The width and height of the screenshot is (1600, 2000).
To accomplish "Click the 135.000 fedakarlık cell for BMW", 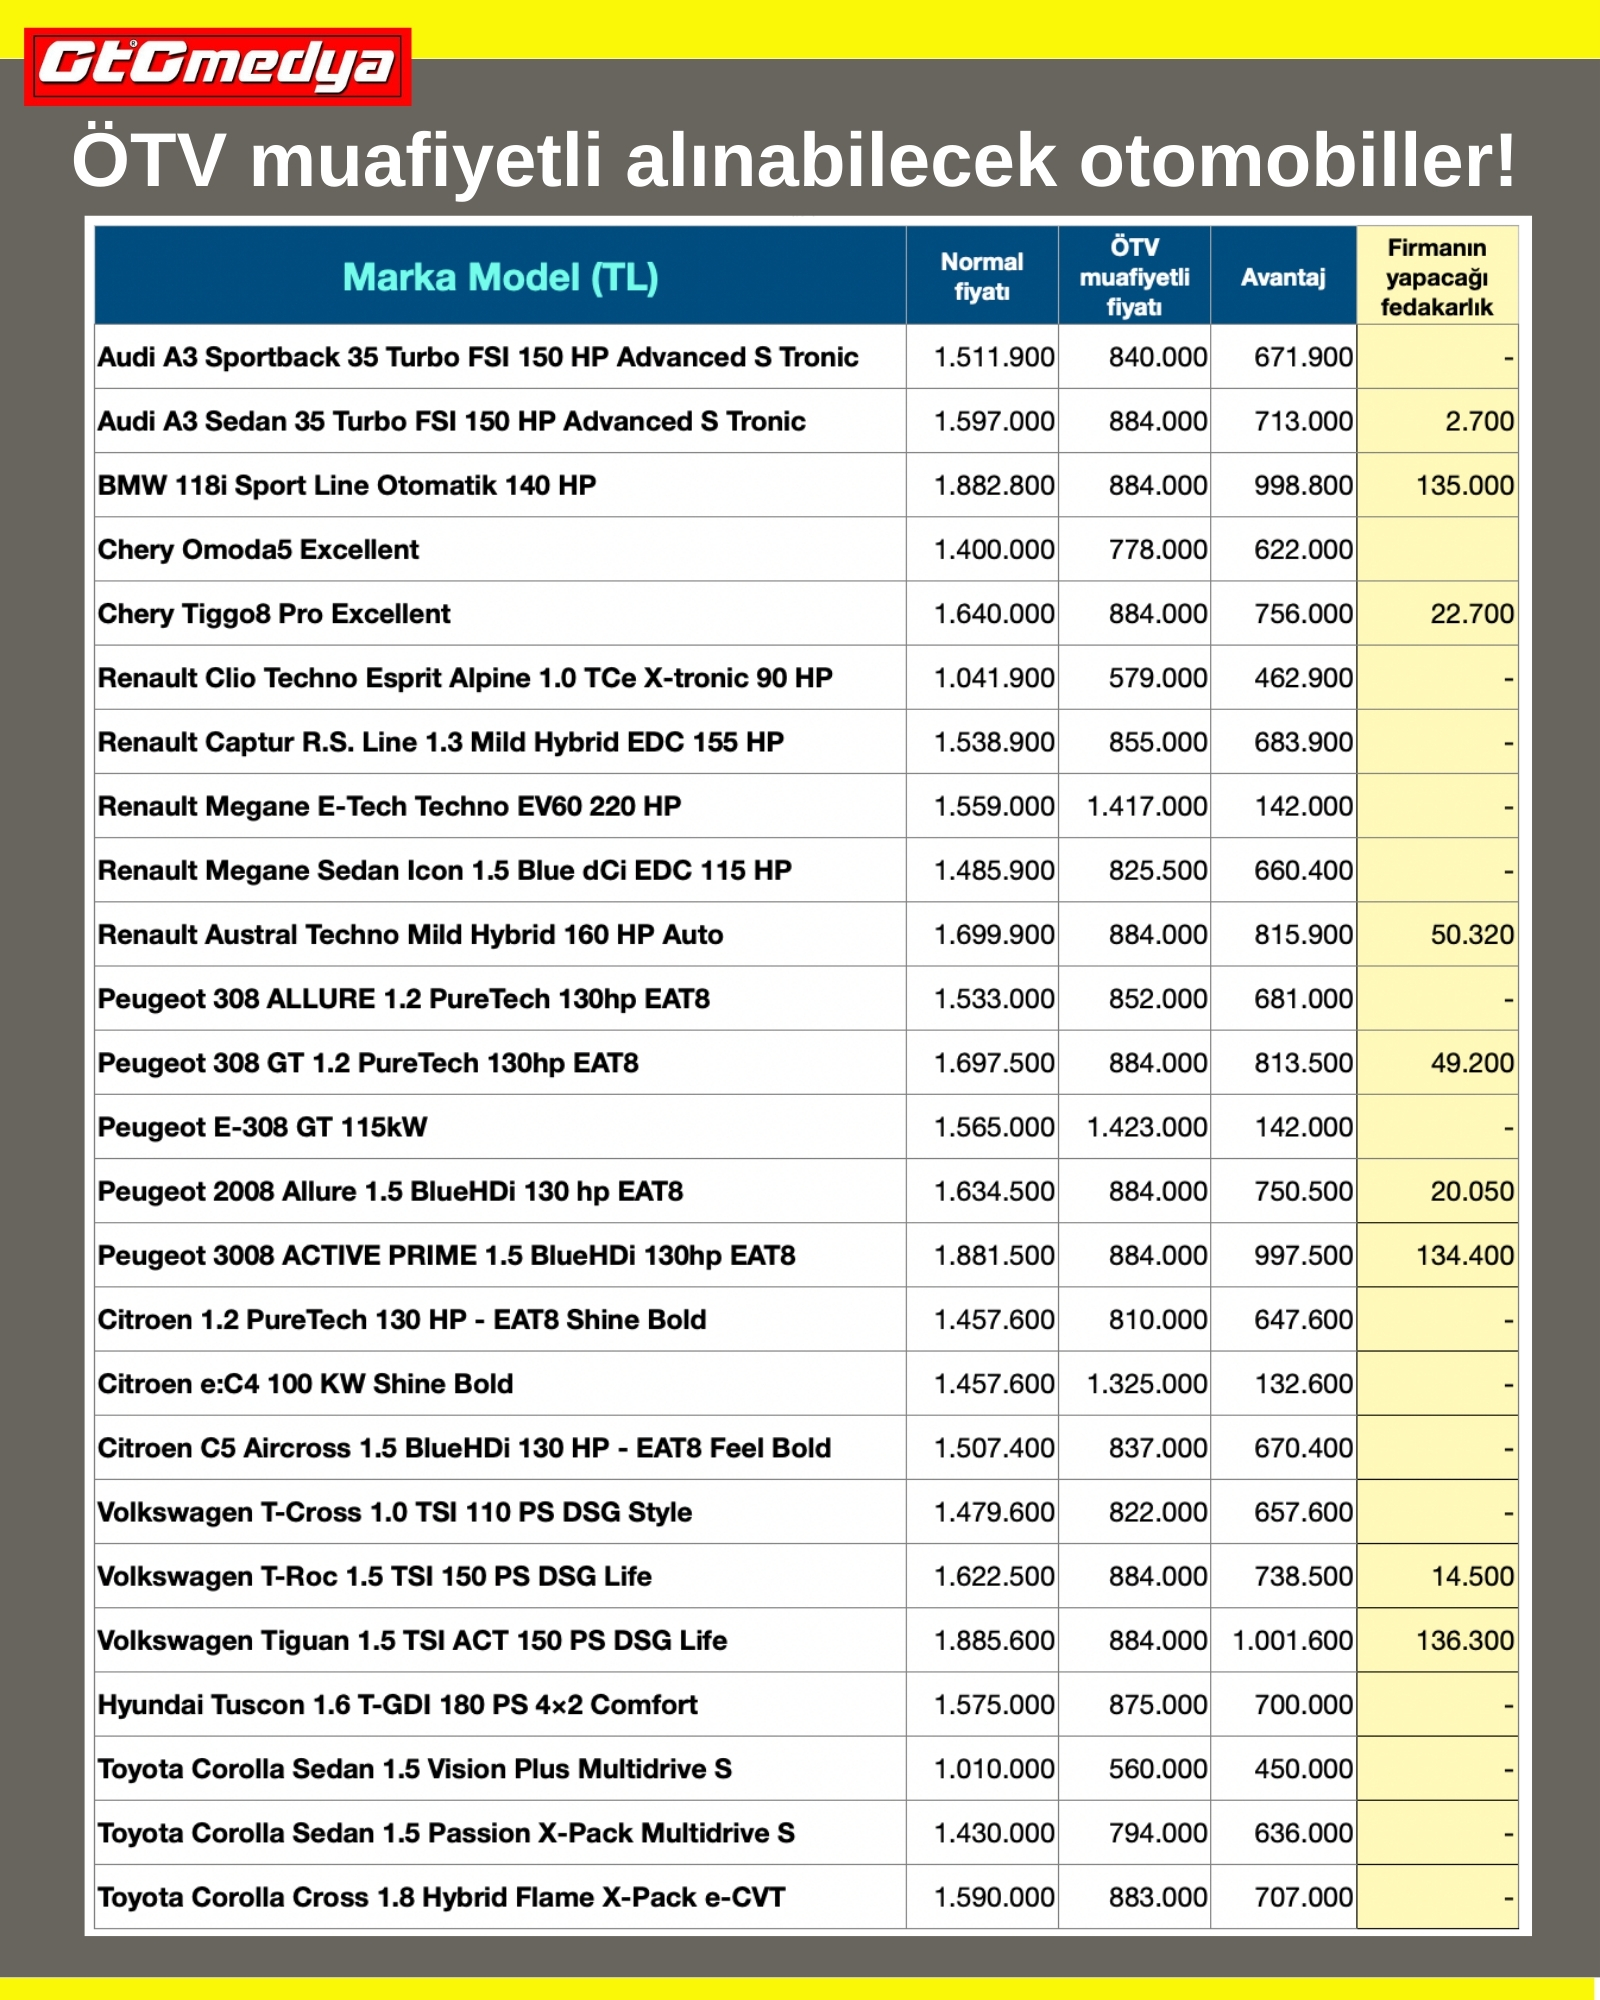I will point(1464,485).
